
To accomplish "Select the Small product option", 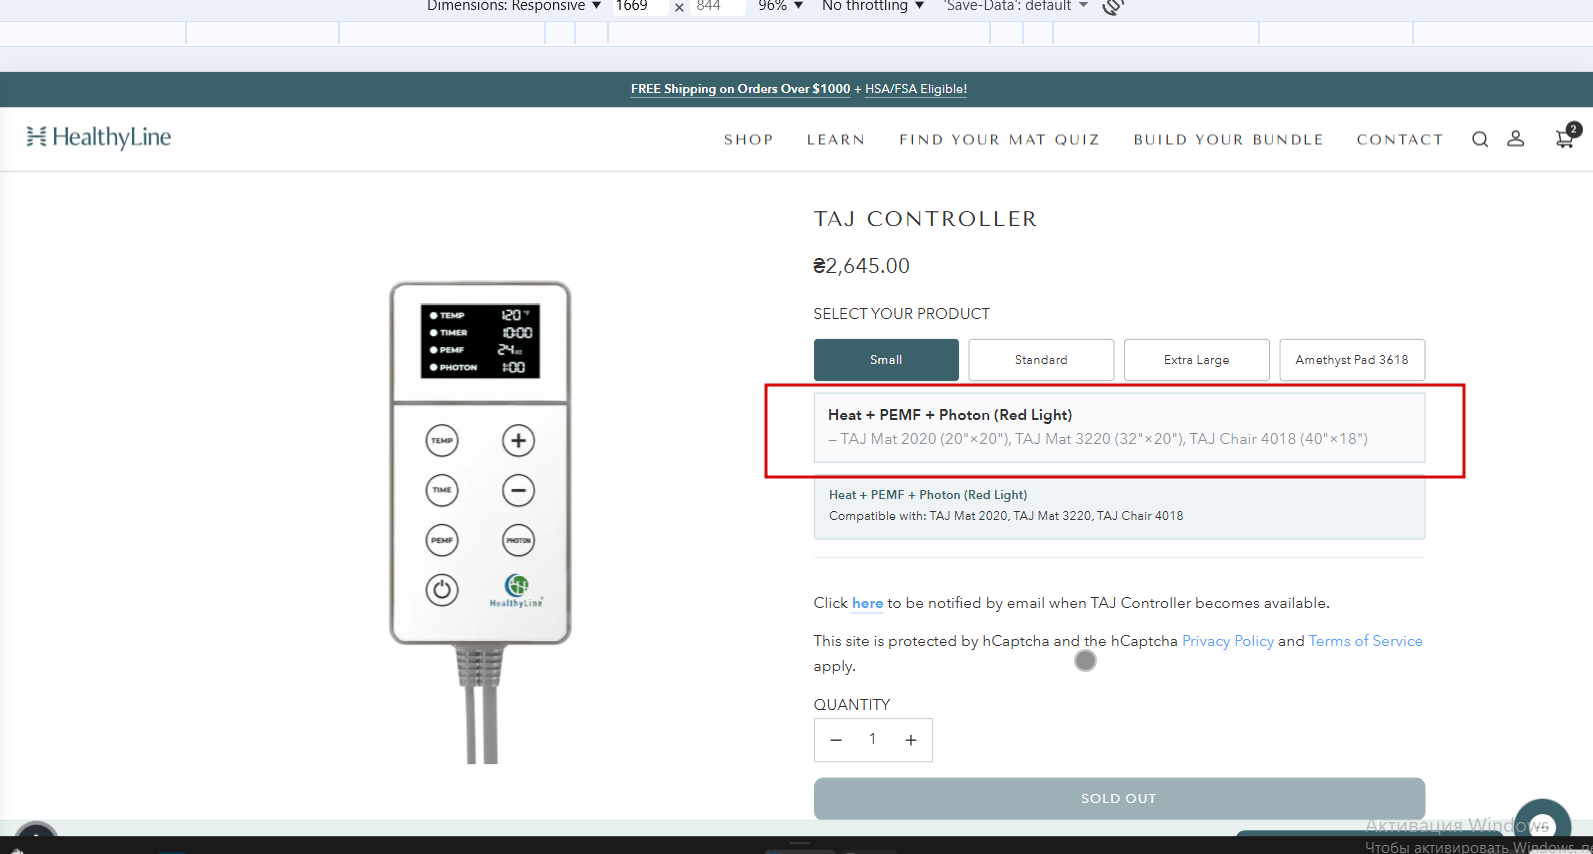I will (x=886, y=360).
